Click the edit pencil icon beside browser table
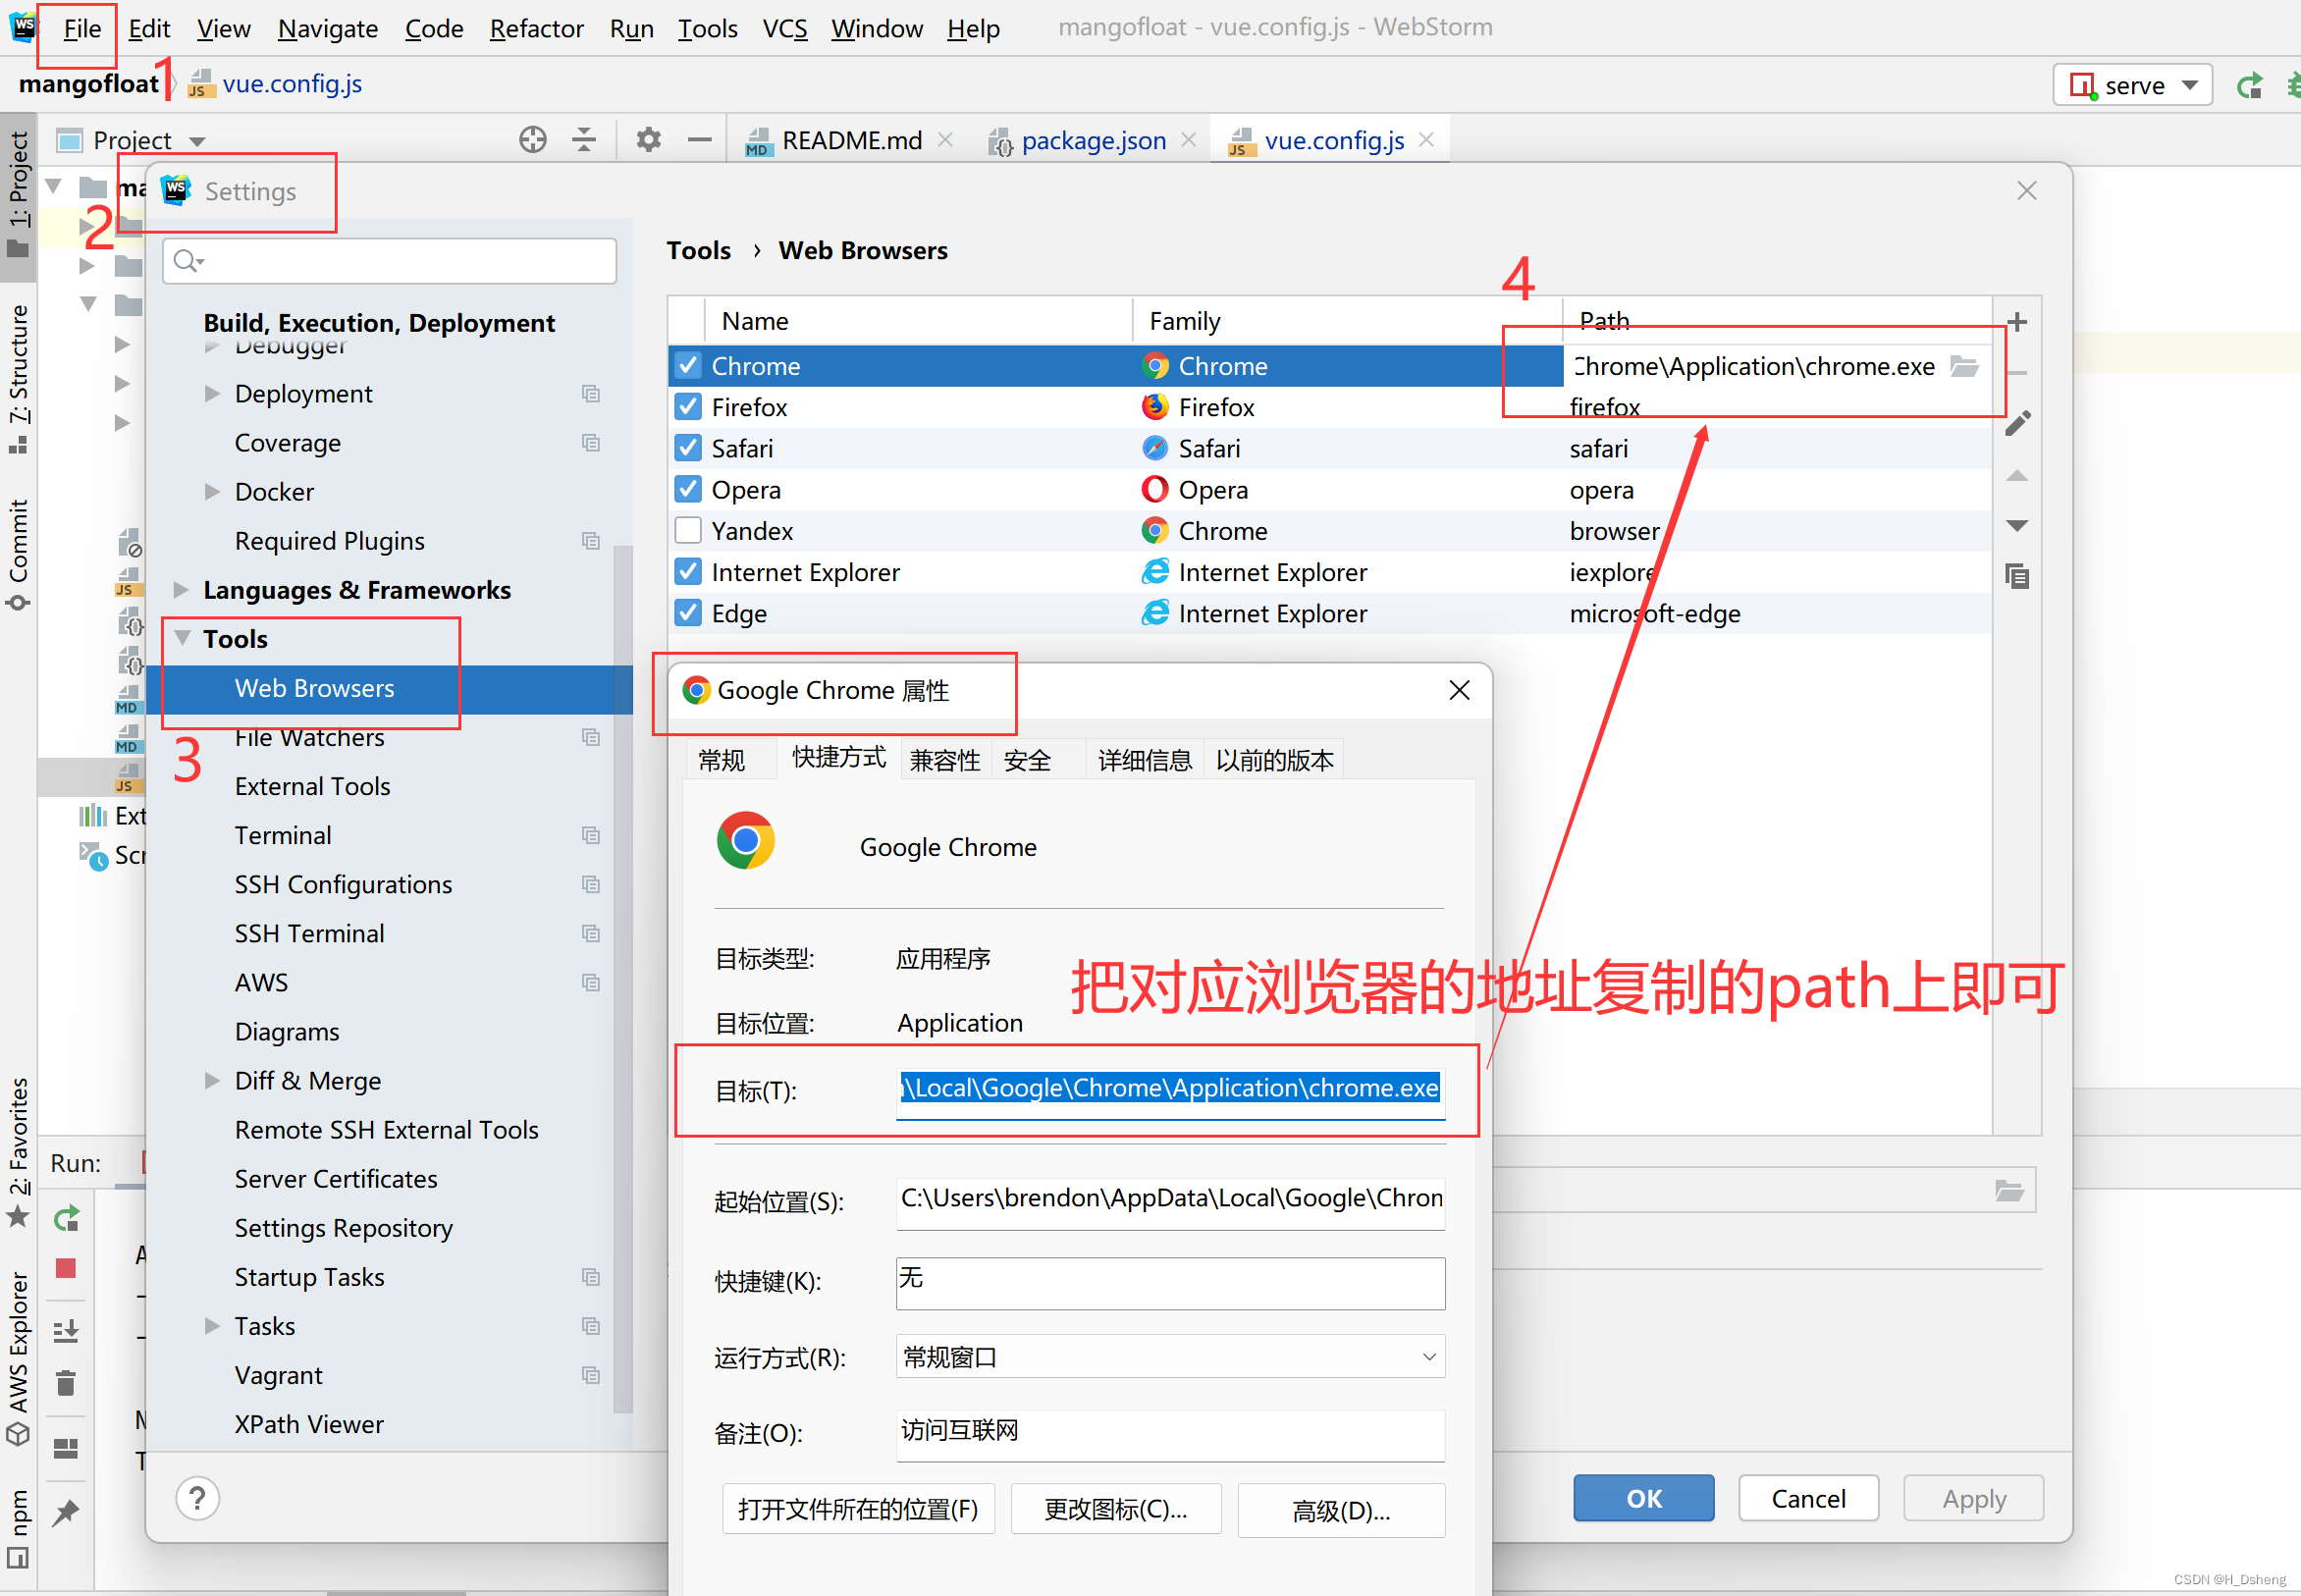Screen dimensions: 2301x1596 [x=2017, y=424]
